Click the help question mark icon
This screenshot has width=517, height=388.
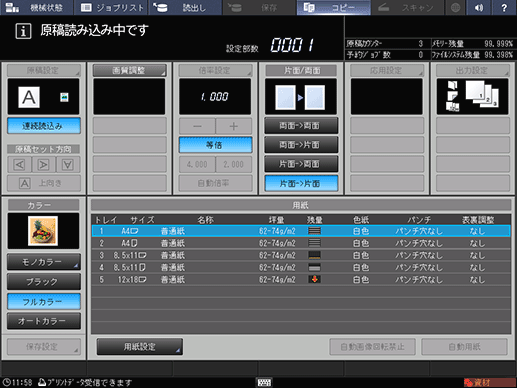tap(504, 7)
